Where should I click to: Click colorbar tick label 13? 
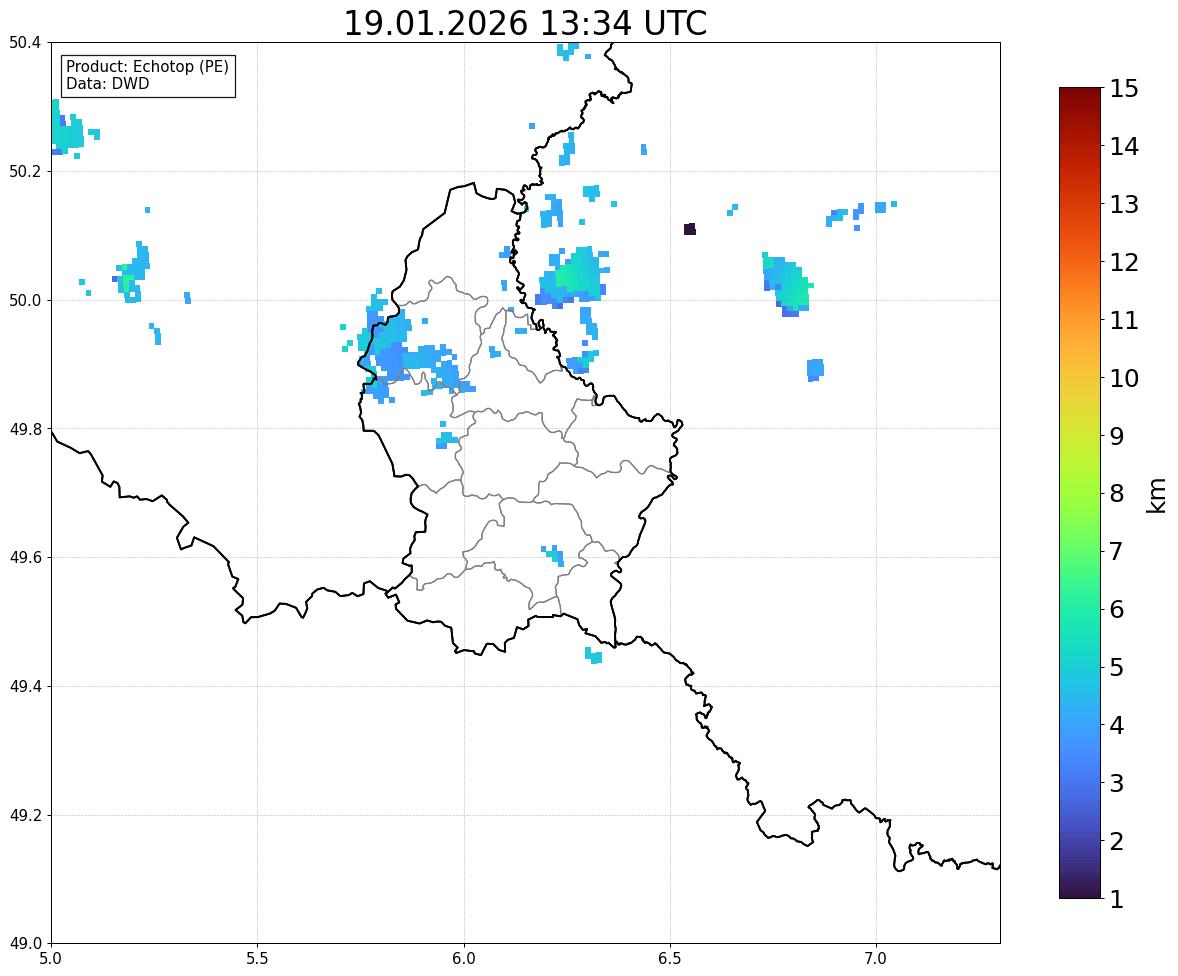[x=1124, y=204]
